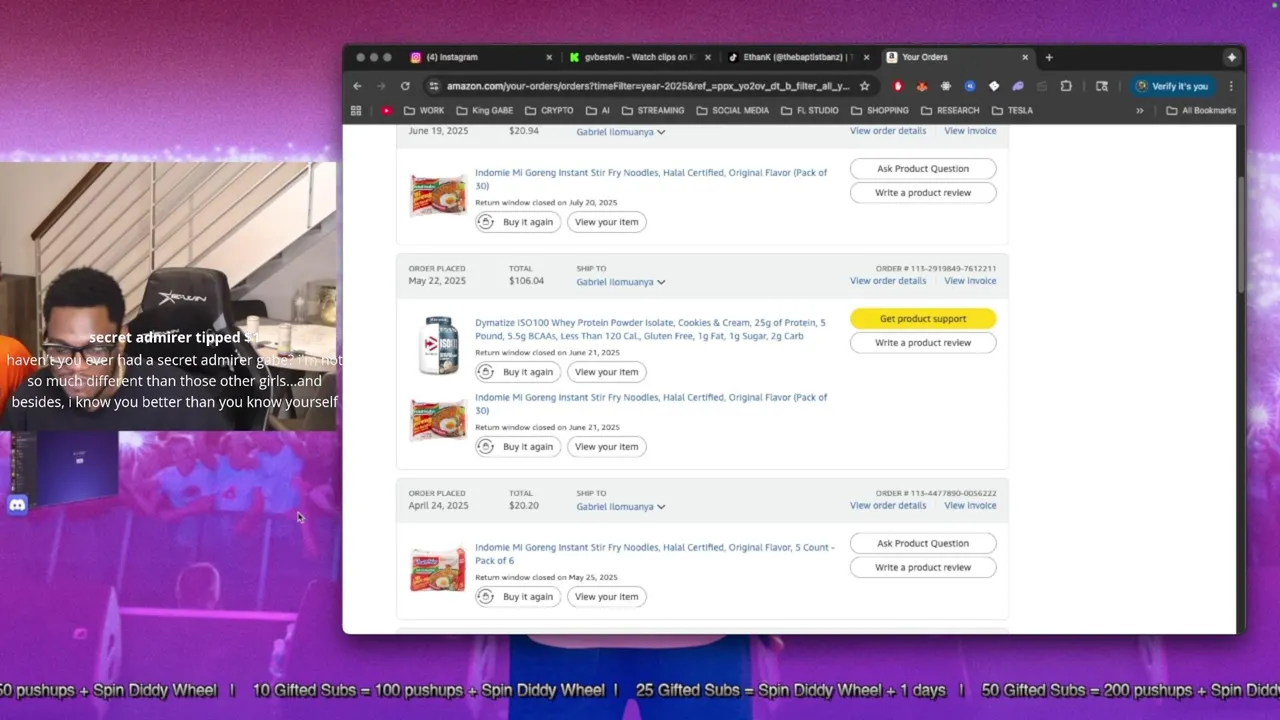Open the AI bookmarks folder
Screen dimensions: 1280x720
tap(598, 111)
